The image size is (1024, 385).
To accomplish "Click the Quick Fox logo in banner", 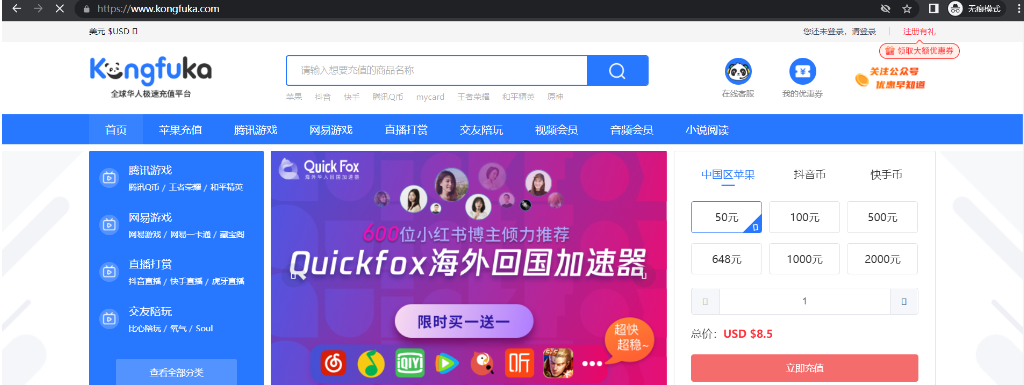I will click(319, 170).
